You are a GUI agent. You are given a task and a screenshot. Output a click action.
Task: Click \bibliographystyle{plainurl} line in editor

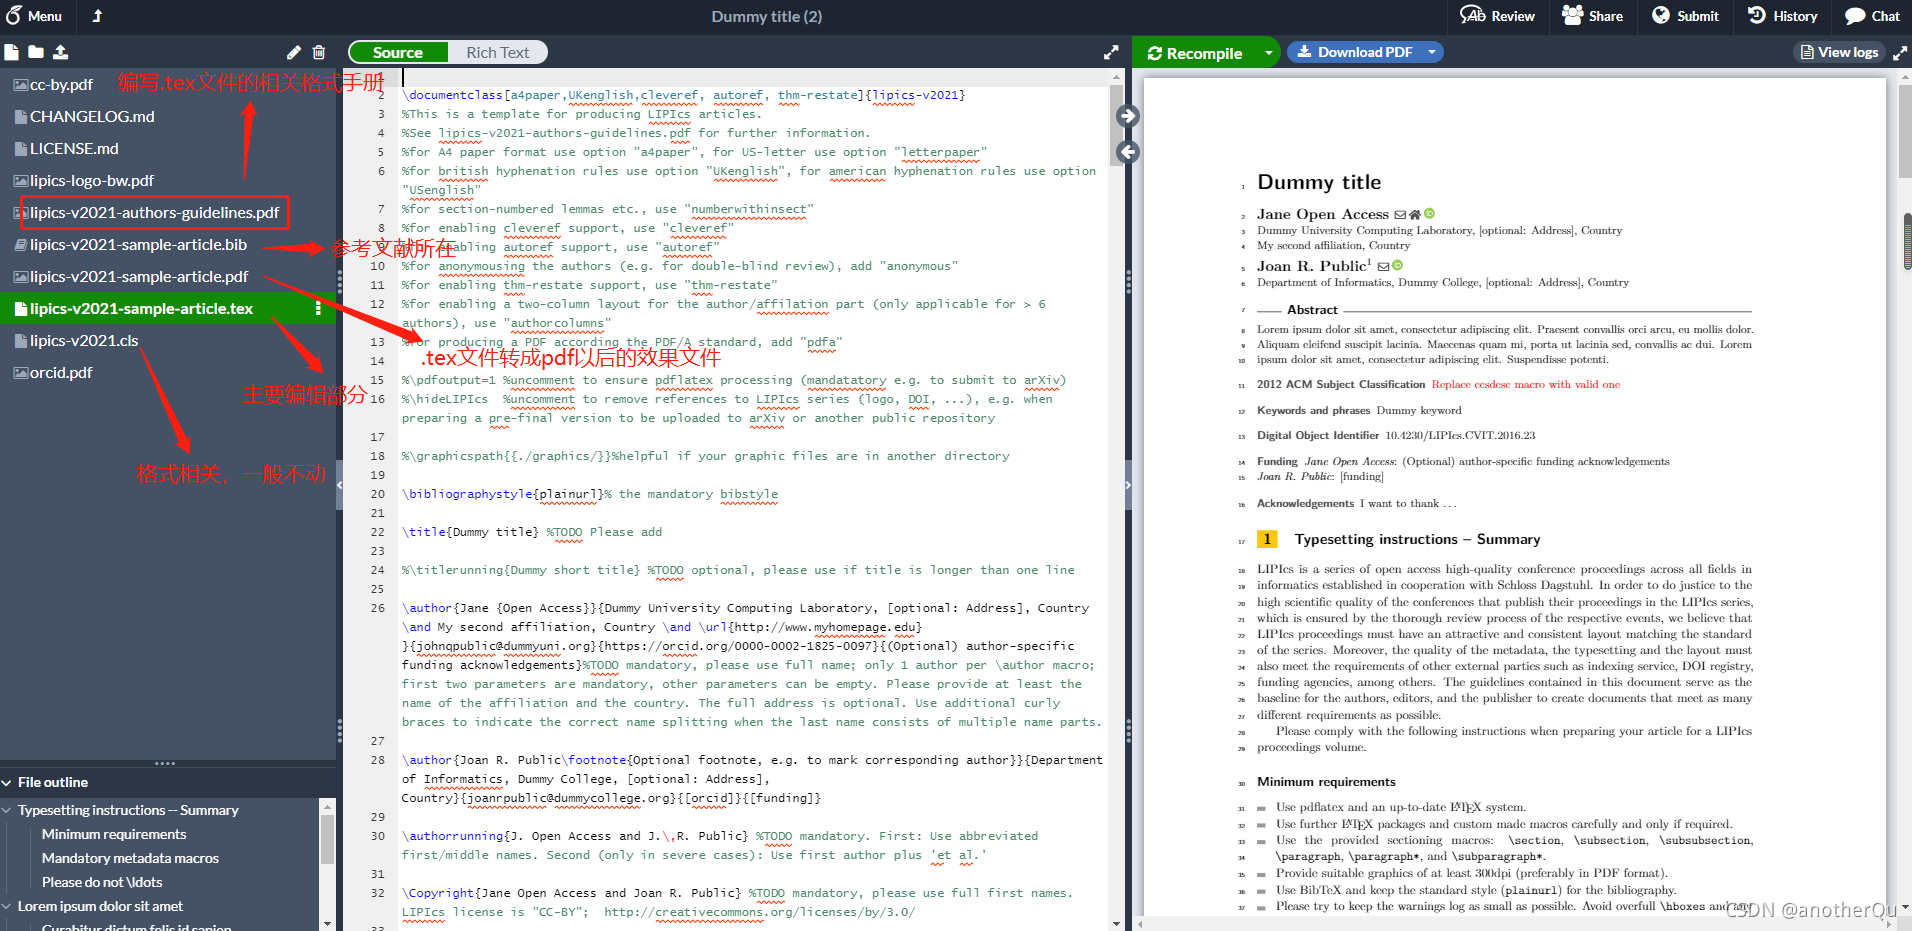coord(590,494)
